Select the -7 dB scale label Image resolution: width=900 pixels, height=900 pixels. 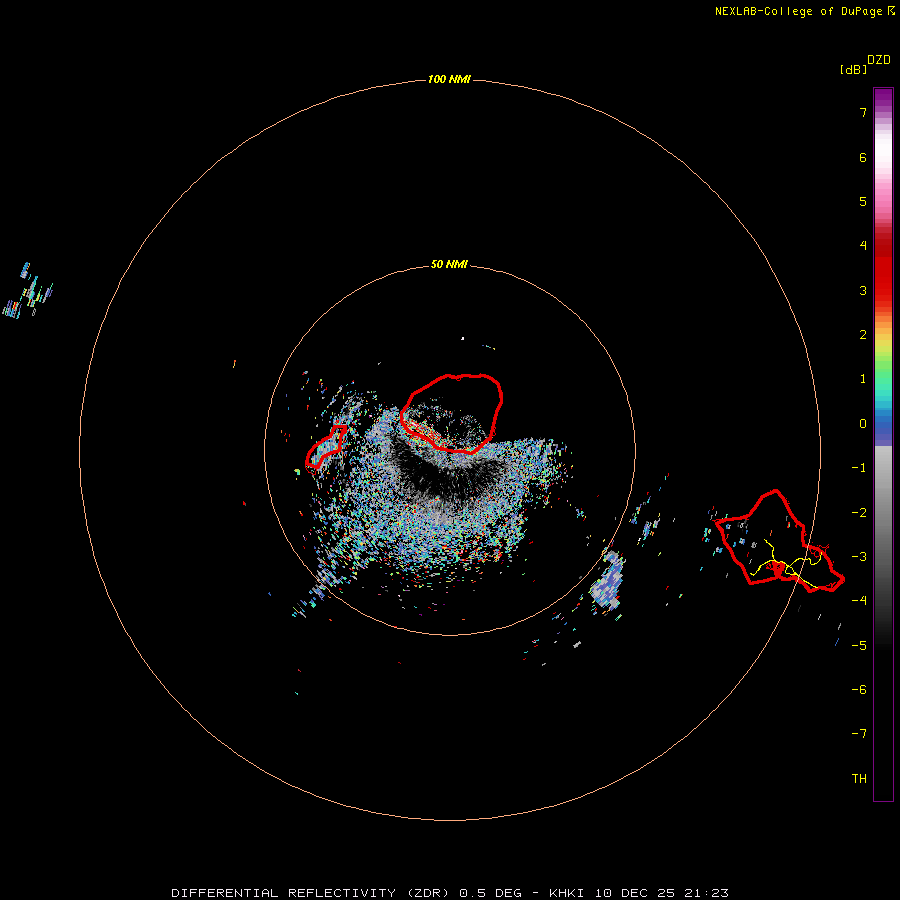point(859,734)
